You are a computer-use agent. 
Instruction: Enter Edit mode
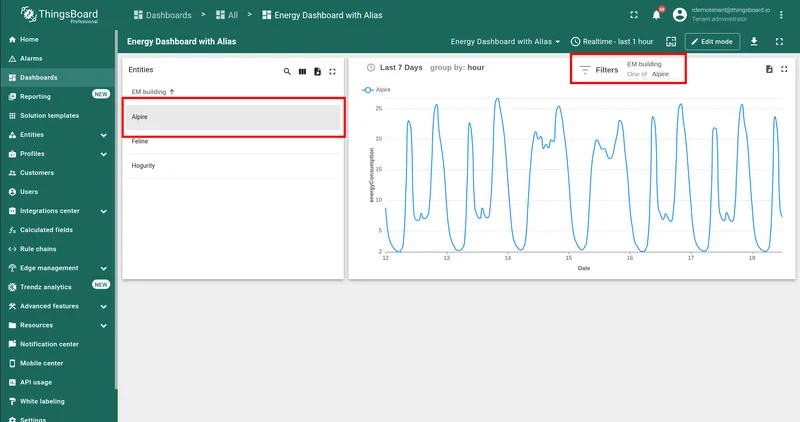(712, 42)
